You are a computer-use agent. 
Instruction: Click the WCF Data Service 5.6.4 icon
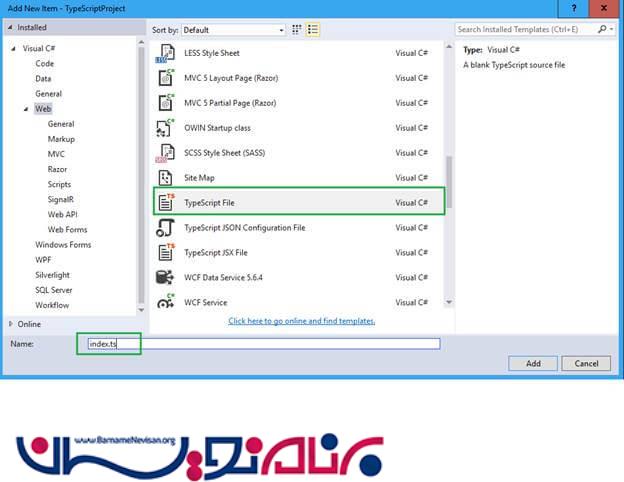point(165,277)
